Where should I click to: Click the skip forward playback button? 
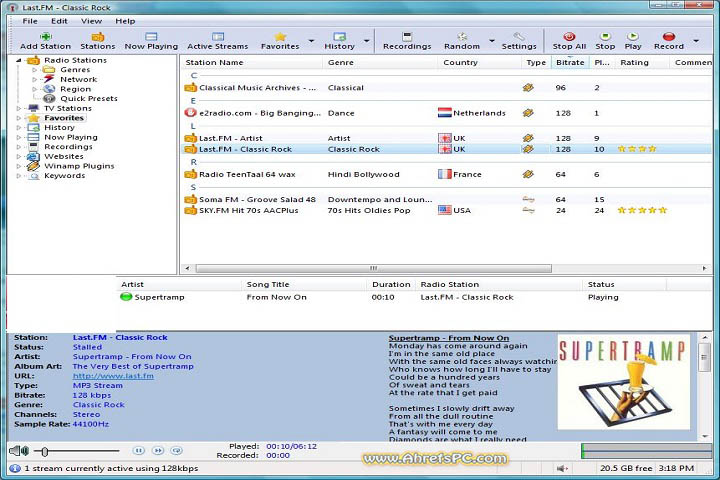(x=158, y=451)
